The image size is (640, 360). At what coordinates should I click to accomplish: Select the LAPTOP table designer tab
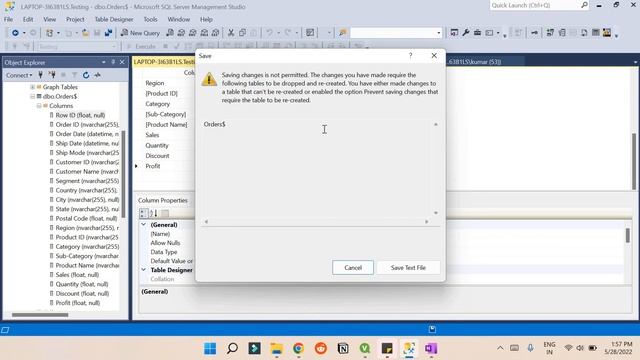[x=164, y=62]
